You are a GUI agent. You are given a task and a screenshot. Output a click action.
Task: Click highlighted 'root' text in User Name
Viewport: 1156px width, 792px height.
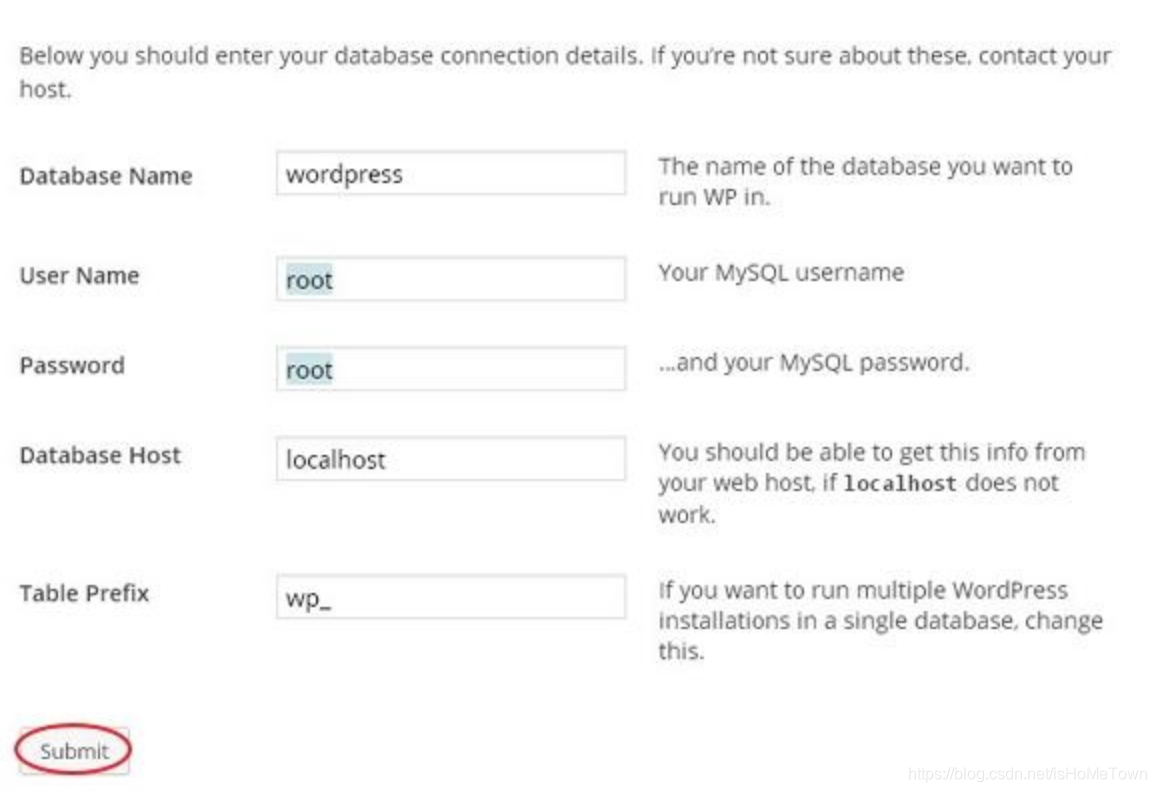[x=310, y=279]
